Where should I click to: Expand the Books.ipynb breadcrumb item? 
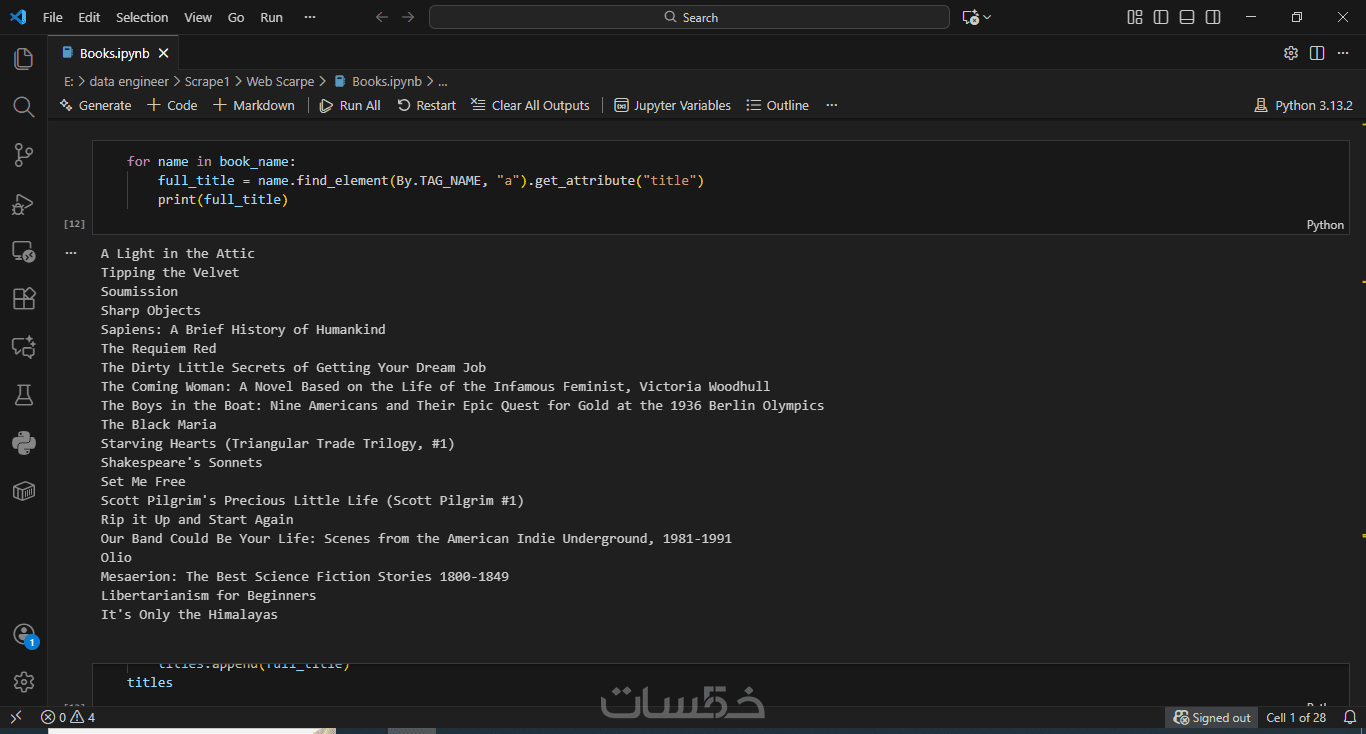click(377, 81)
